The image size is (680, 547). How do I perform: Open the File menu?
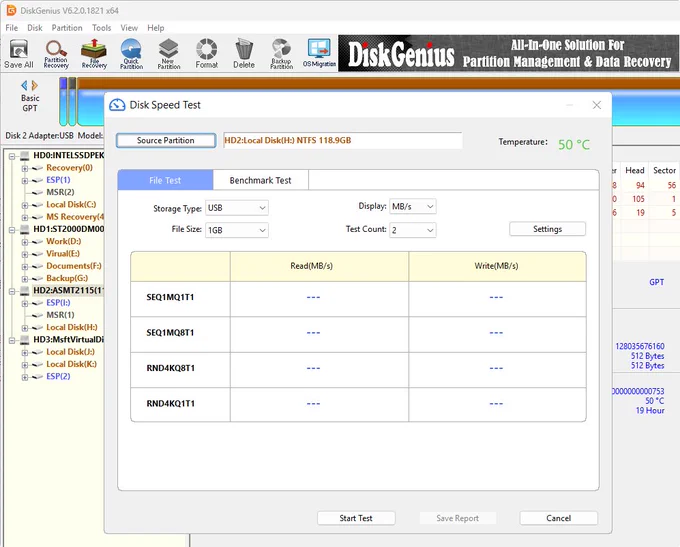12,28
